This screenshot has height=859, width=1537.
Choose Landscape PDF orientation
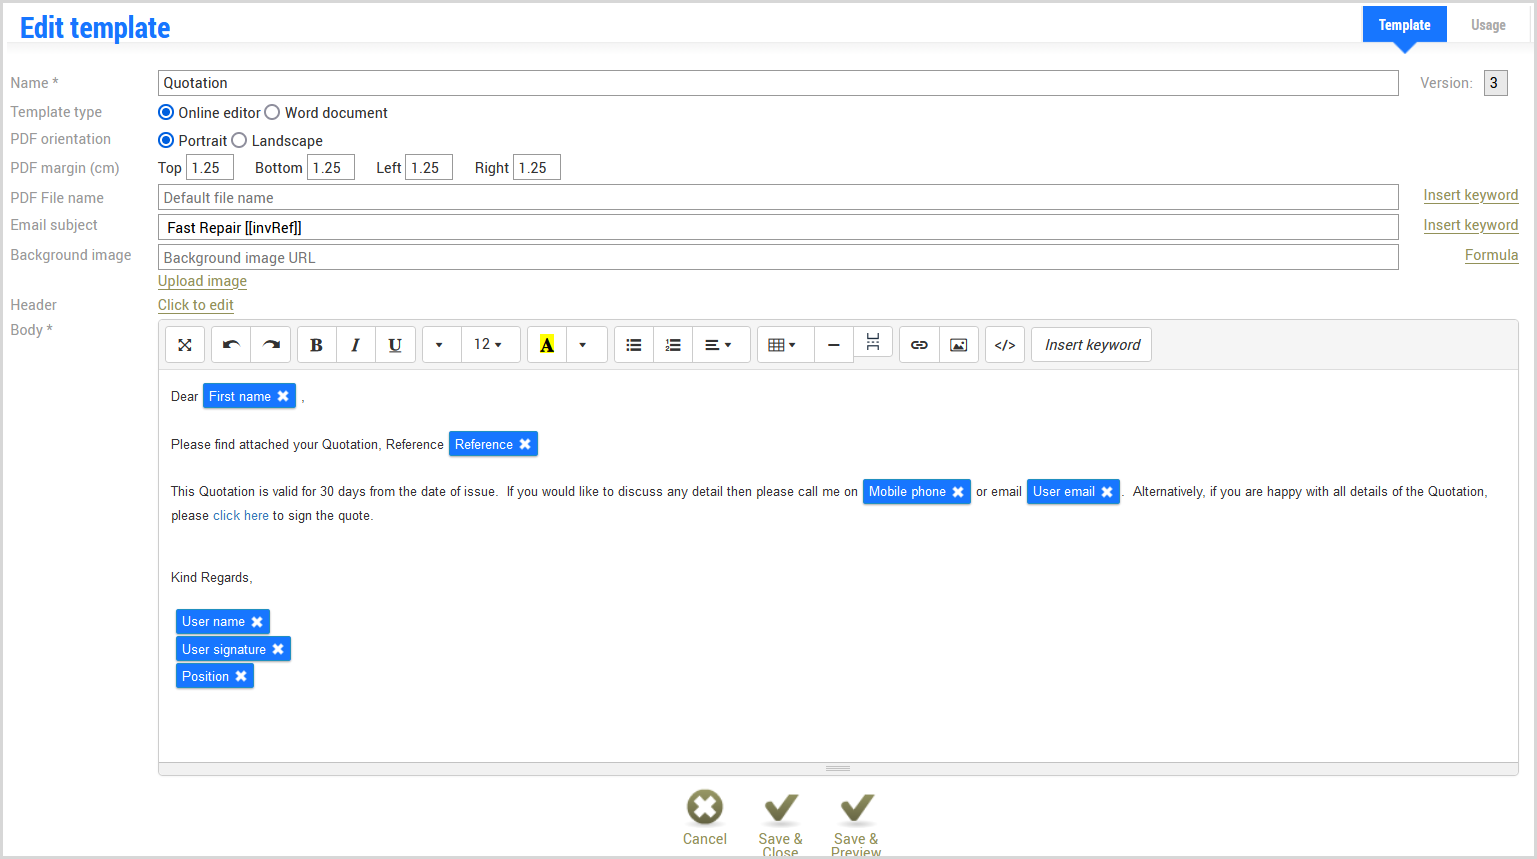(x=239, y=140)
